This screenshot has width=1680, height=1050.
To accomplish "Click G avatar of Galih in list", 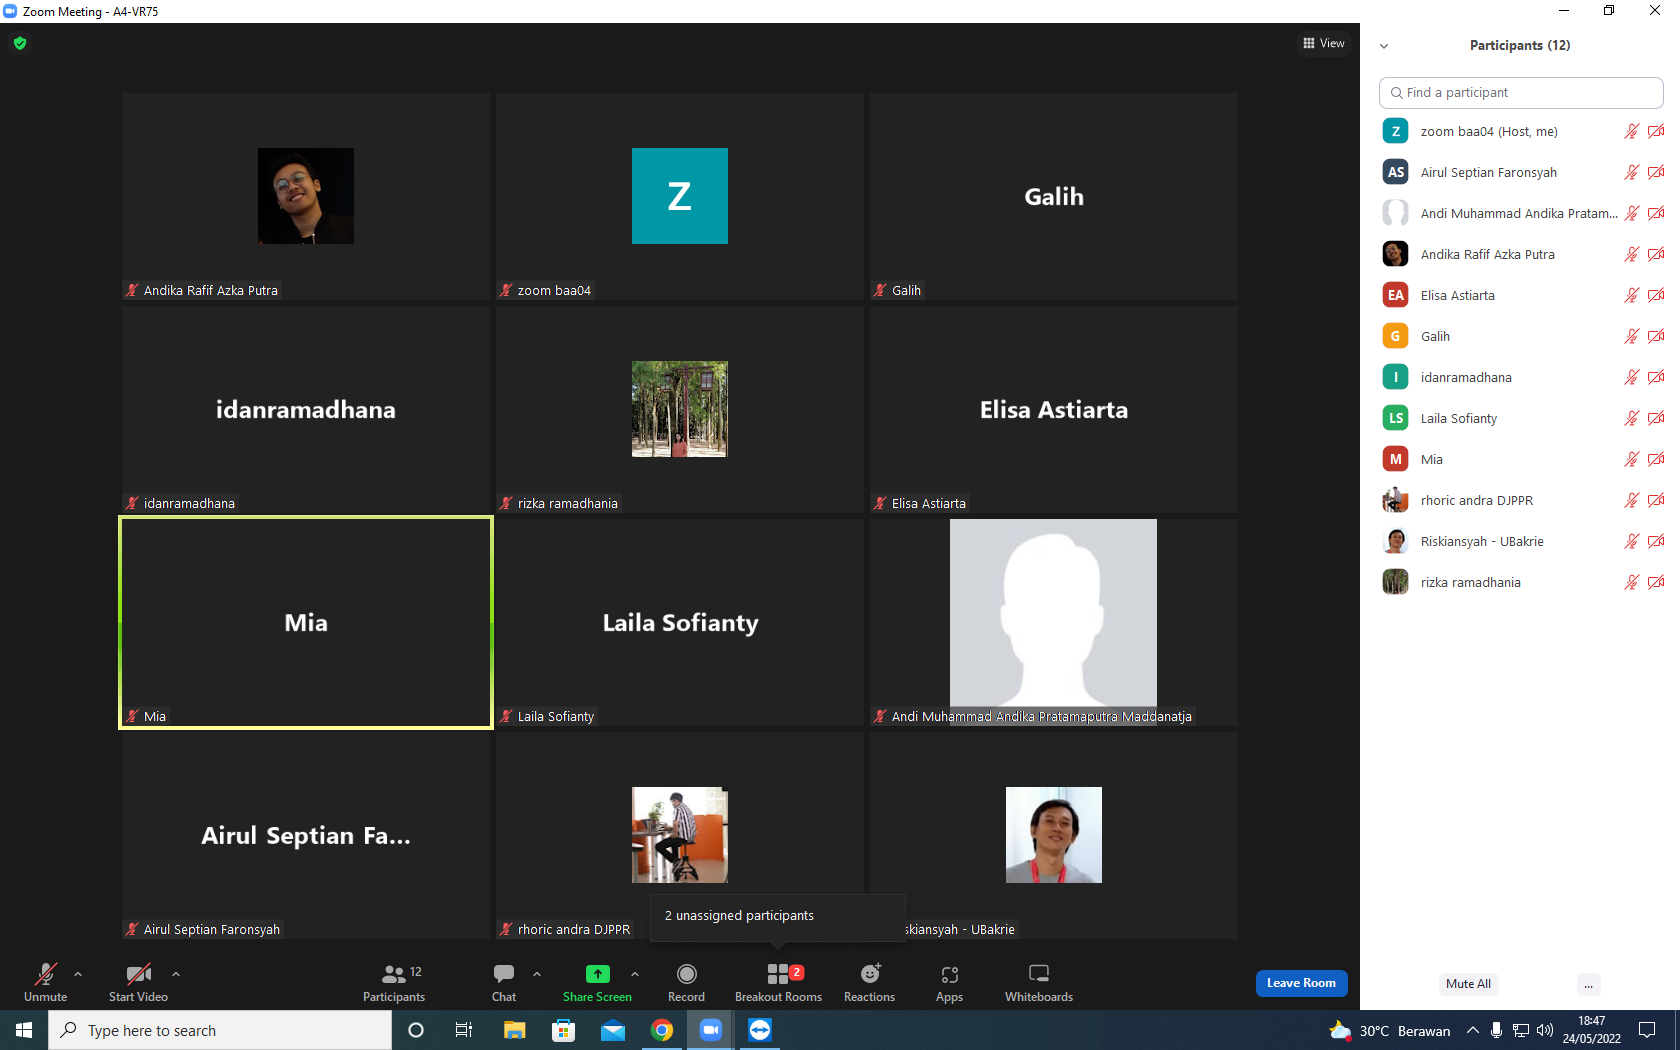I will [x=1396, y=336].
